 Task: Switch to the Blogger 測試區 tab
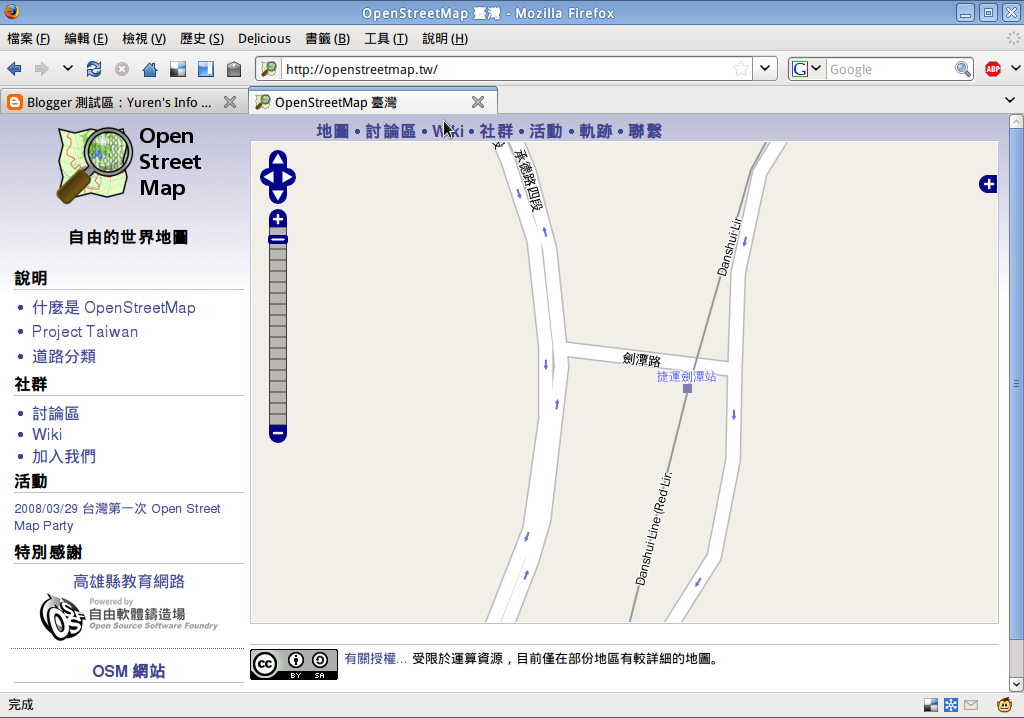click(121, 102)
